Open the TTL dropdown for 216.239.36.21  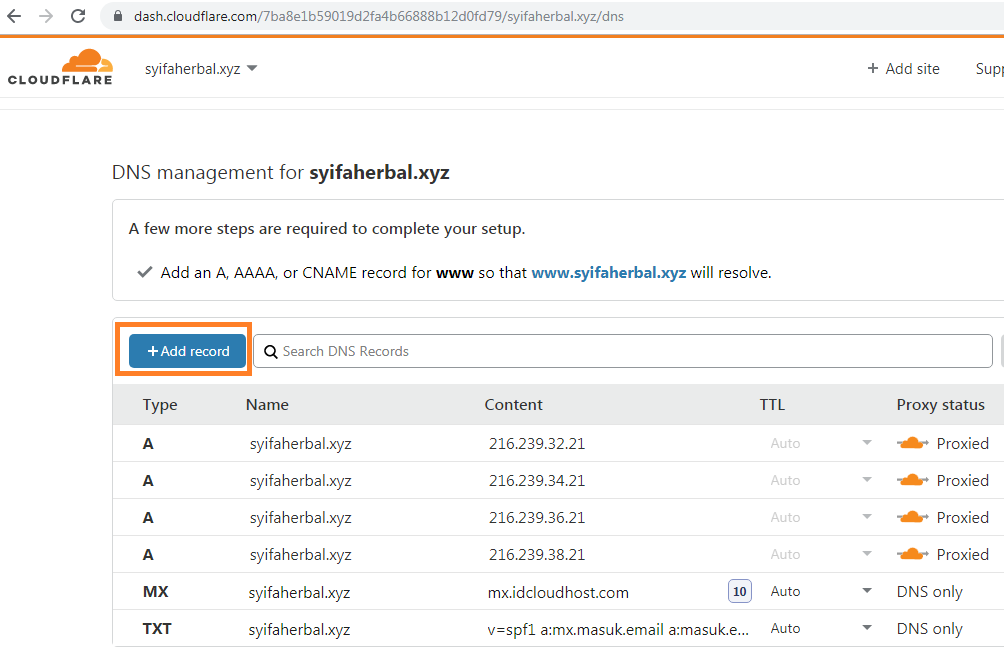tap(867, 517)
